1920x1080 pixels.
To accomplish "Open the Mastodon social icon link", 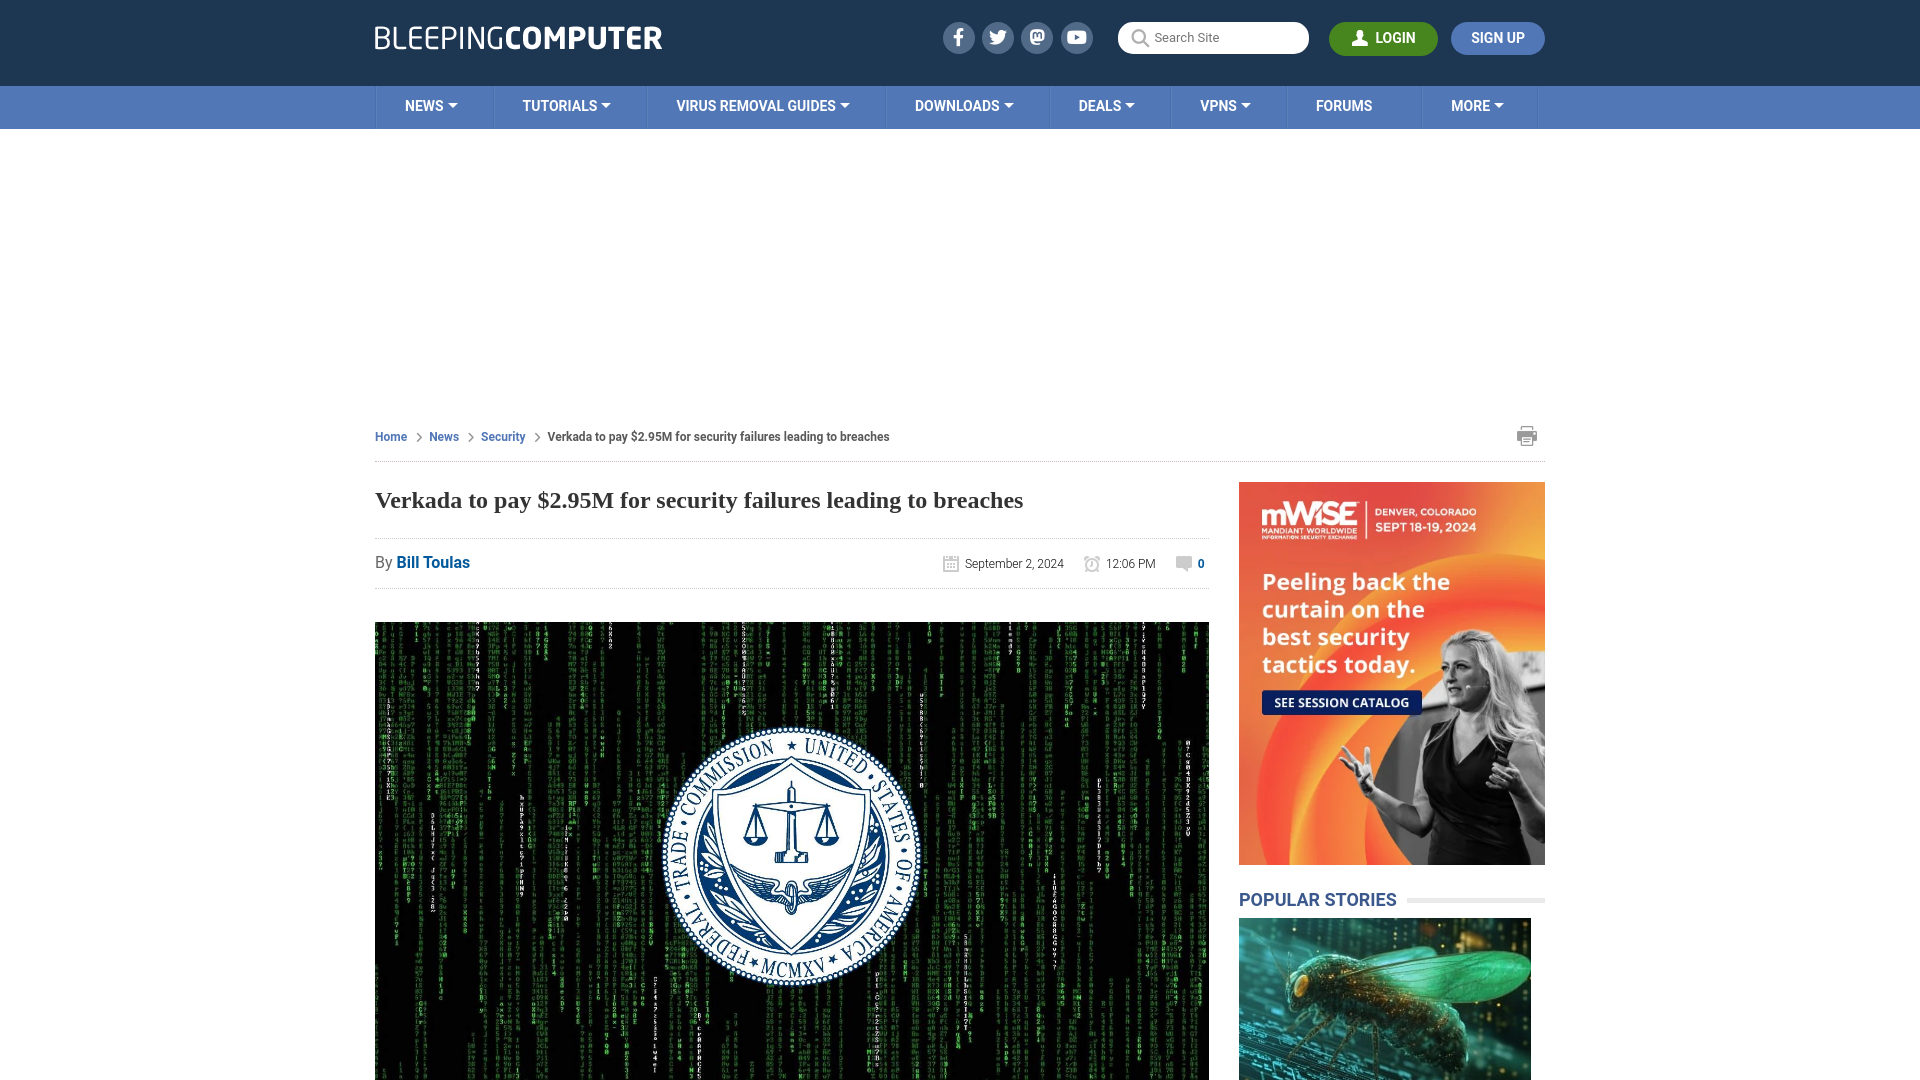I will 1038,37.
